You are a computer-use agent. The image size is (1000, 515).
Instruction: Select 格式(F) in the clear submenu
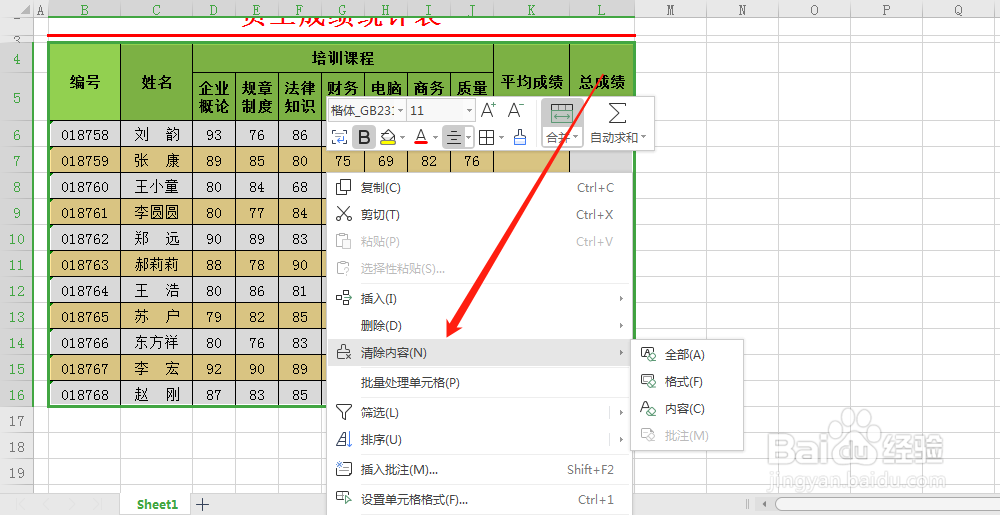[687, 382]
